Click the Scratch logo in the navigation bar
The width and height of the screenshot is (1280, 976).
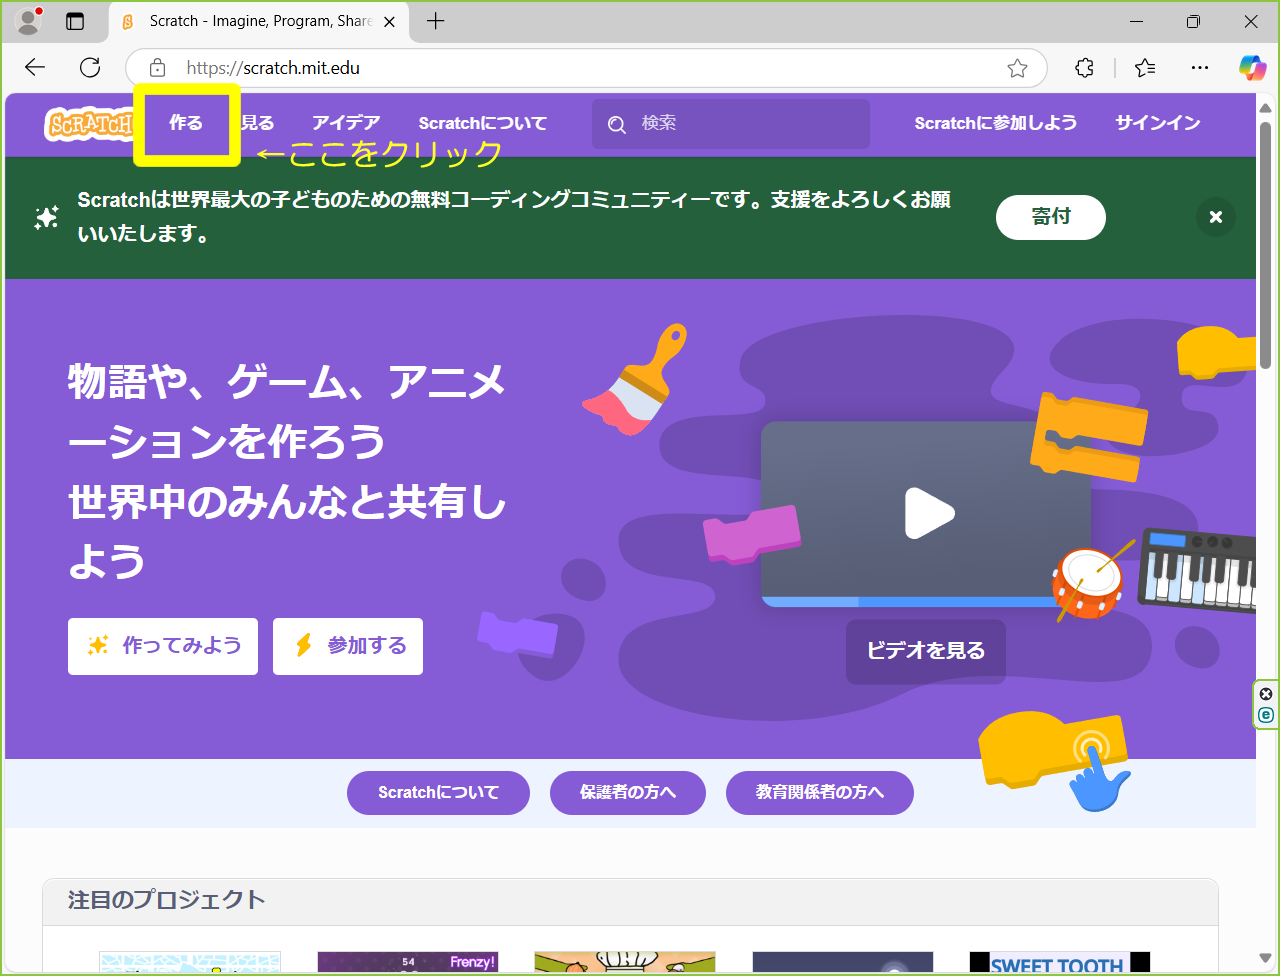[x=89, y=124]
